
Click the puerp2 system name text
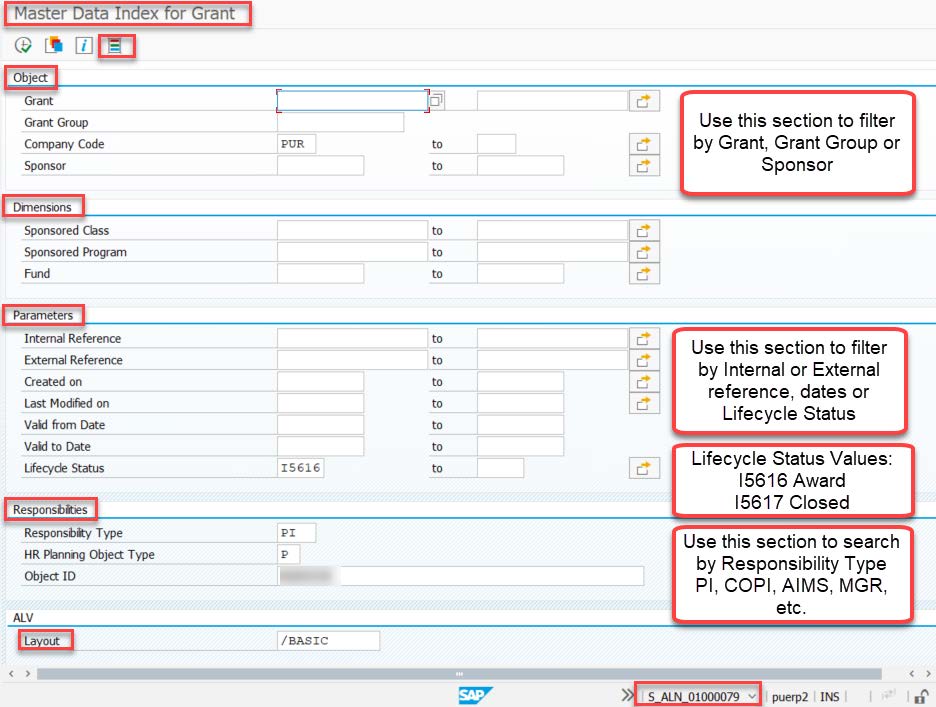[790, 697]
